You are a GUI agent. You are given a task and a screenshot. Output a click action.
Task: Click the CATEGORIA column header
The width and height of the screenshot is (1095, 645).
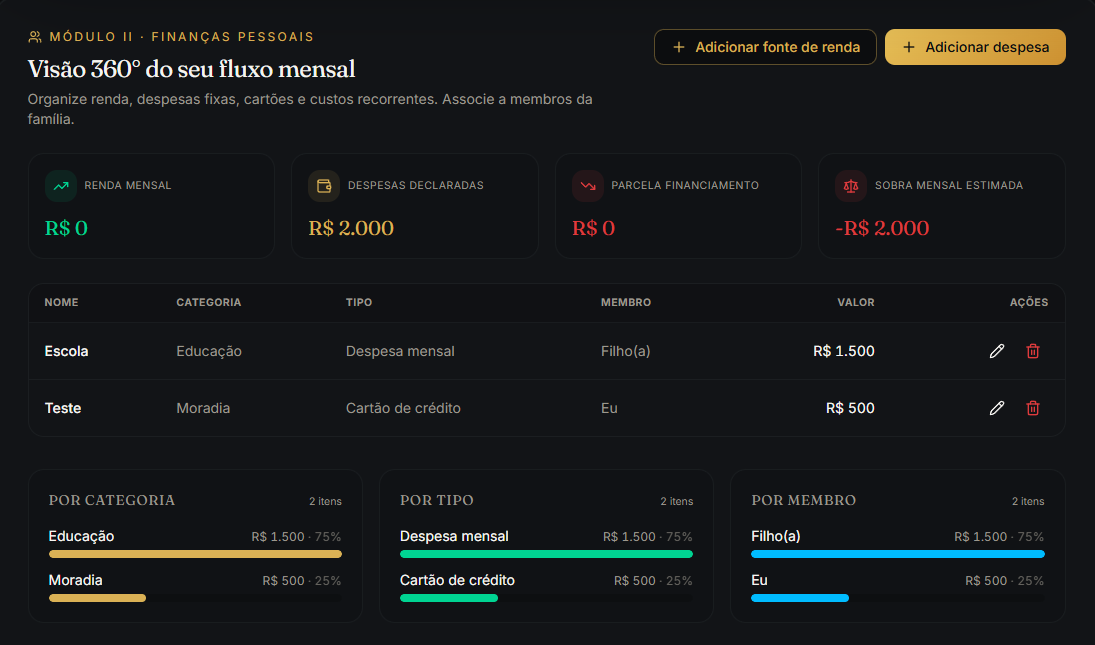pyautogui.click(x=209, y=302)
